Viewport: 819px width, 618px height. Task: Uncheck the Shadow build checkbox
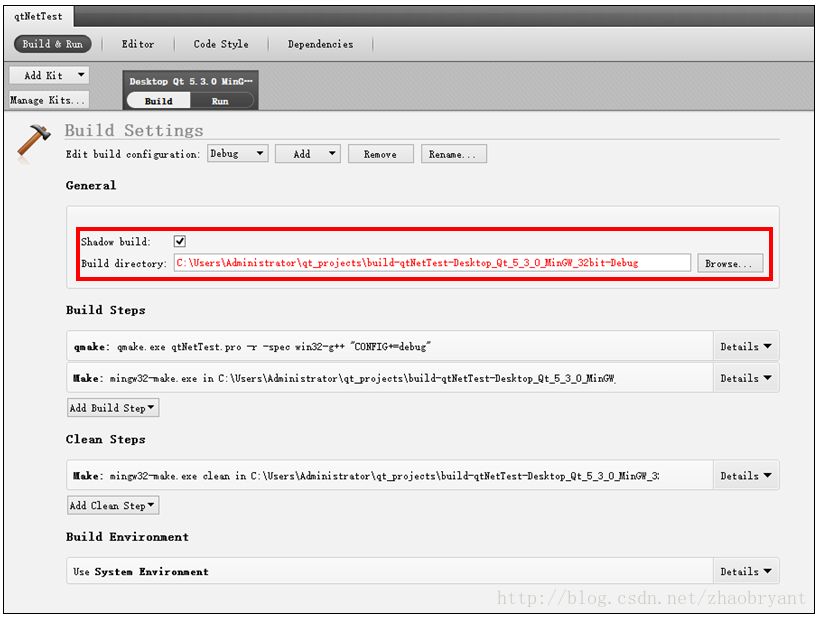(180, 241)
